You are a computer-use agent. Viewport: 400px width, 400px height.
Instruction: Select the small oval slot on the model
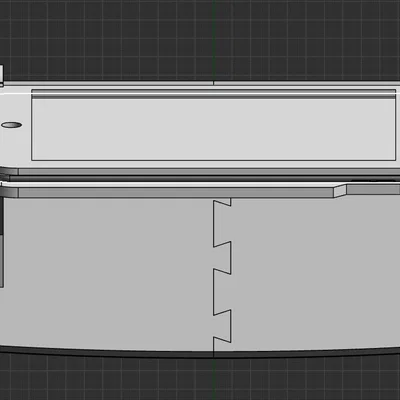tap(12, 125)
